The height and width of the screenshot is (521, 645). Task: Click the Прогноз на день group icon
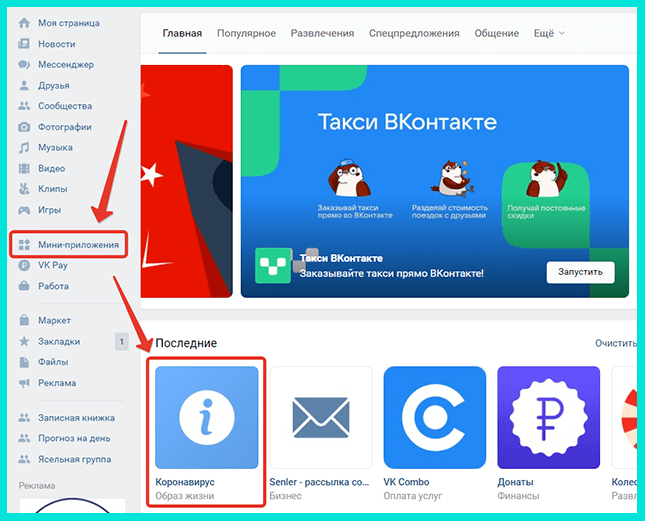24,438
